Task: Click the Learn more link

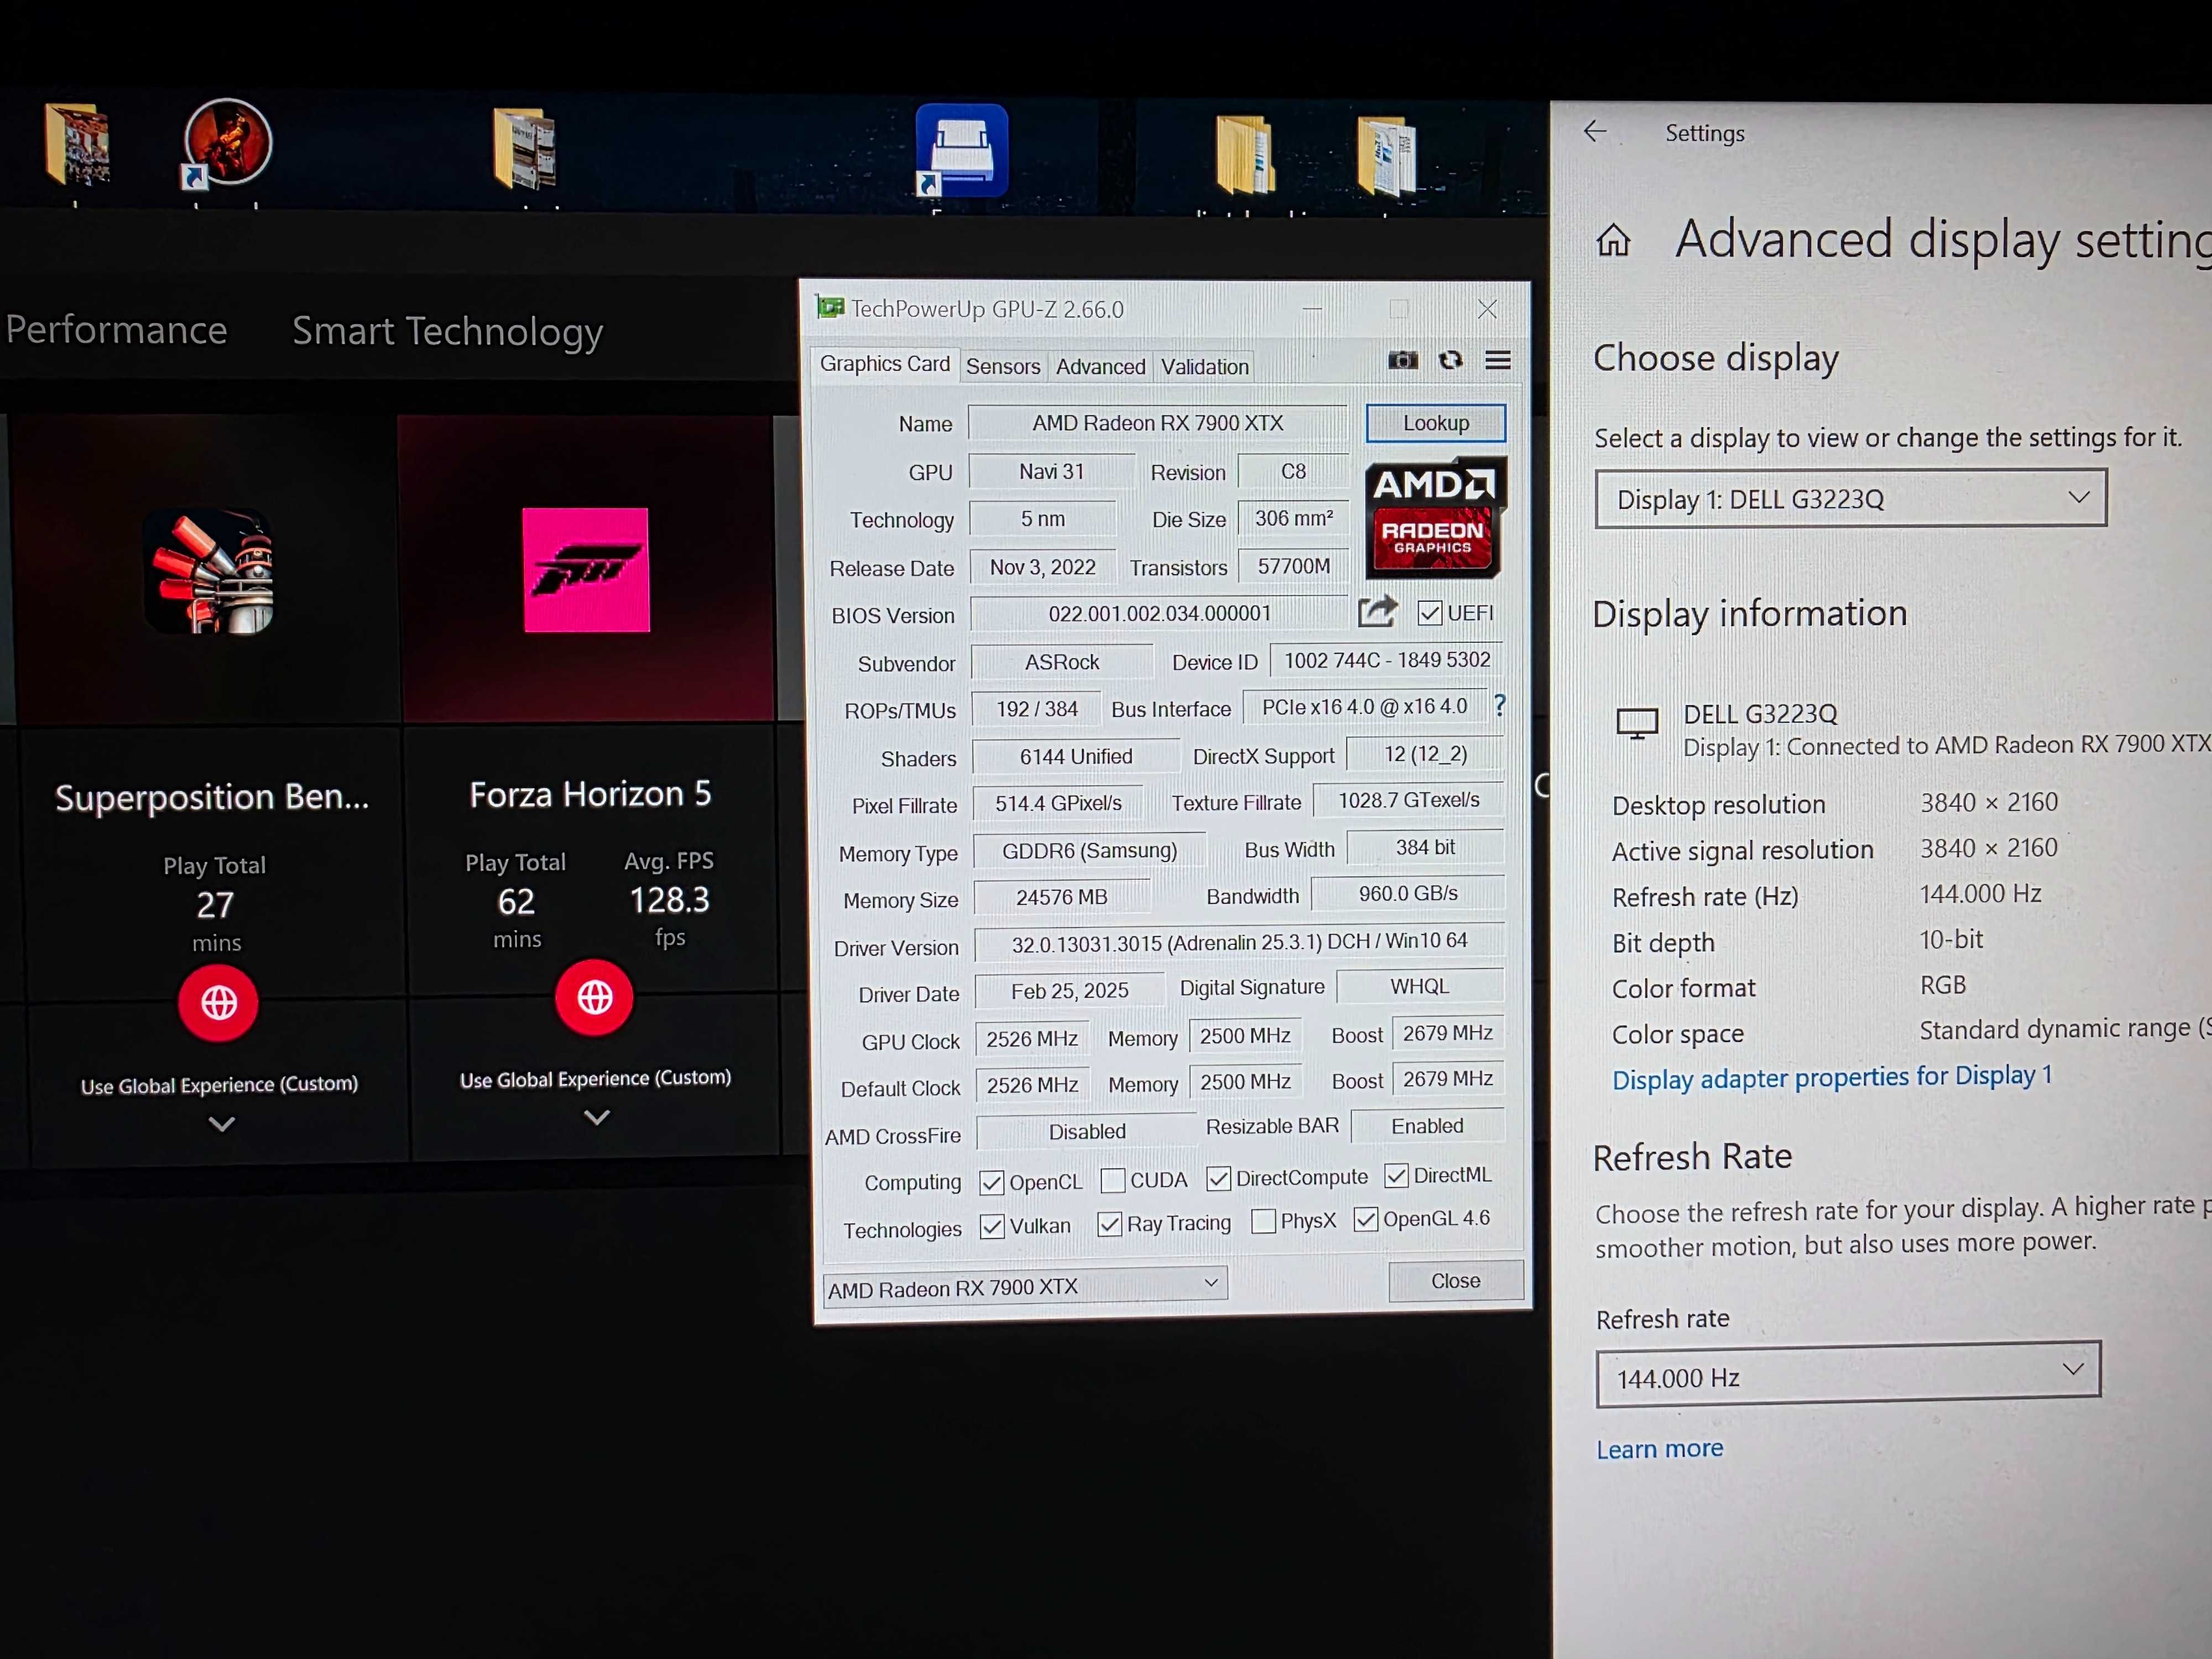Action: tap(1659, 1448)
